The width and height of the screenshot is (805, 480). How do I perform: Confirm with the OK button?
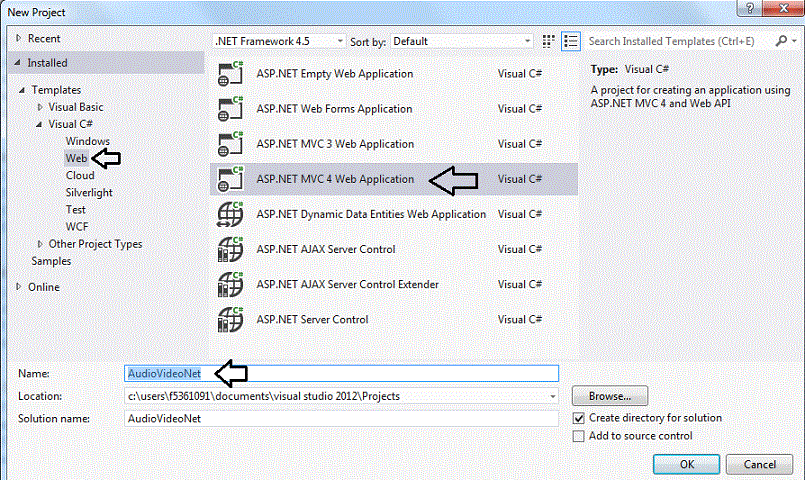[x=686, y=464]
